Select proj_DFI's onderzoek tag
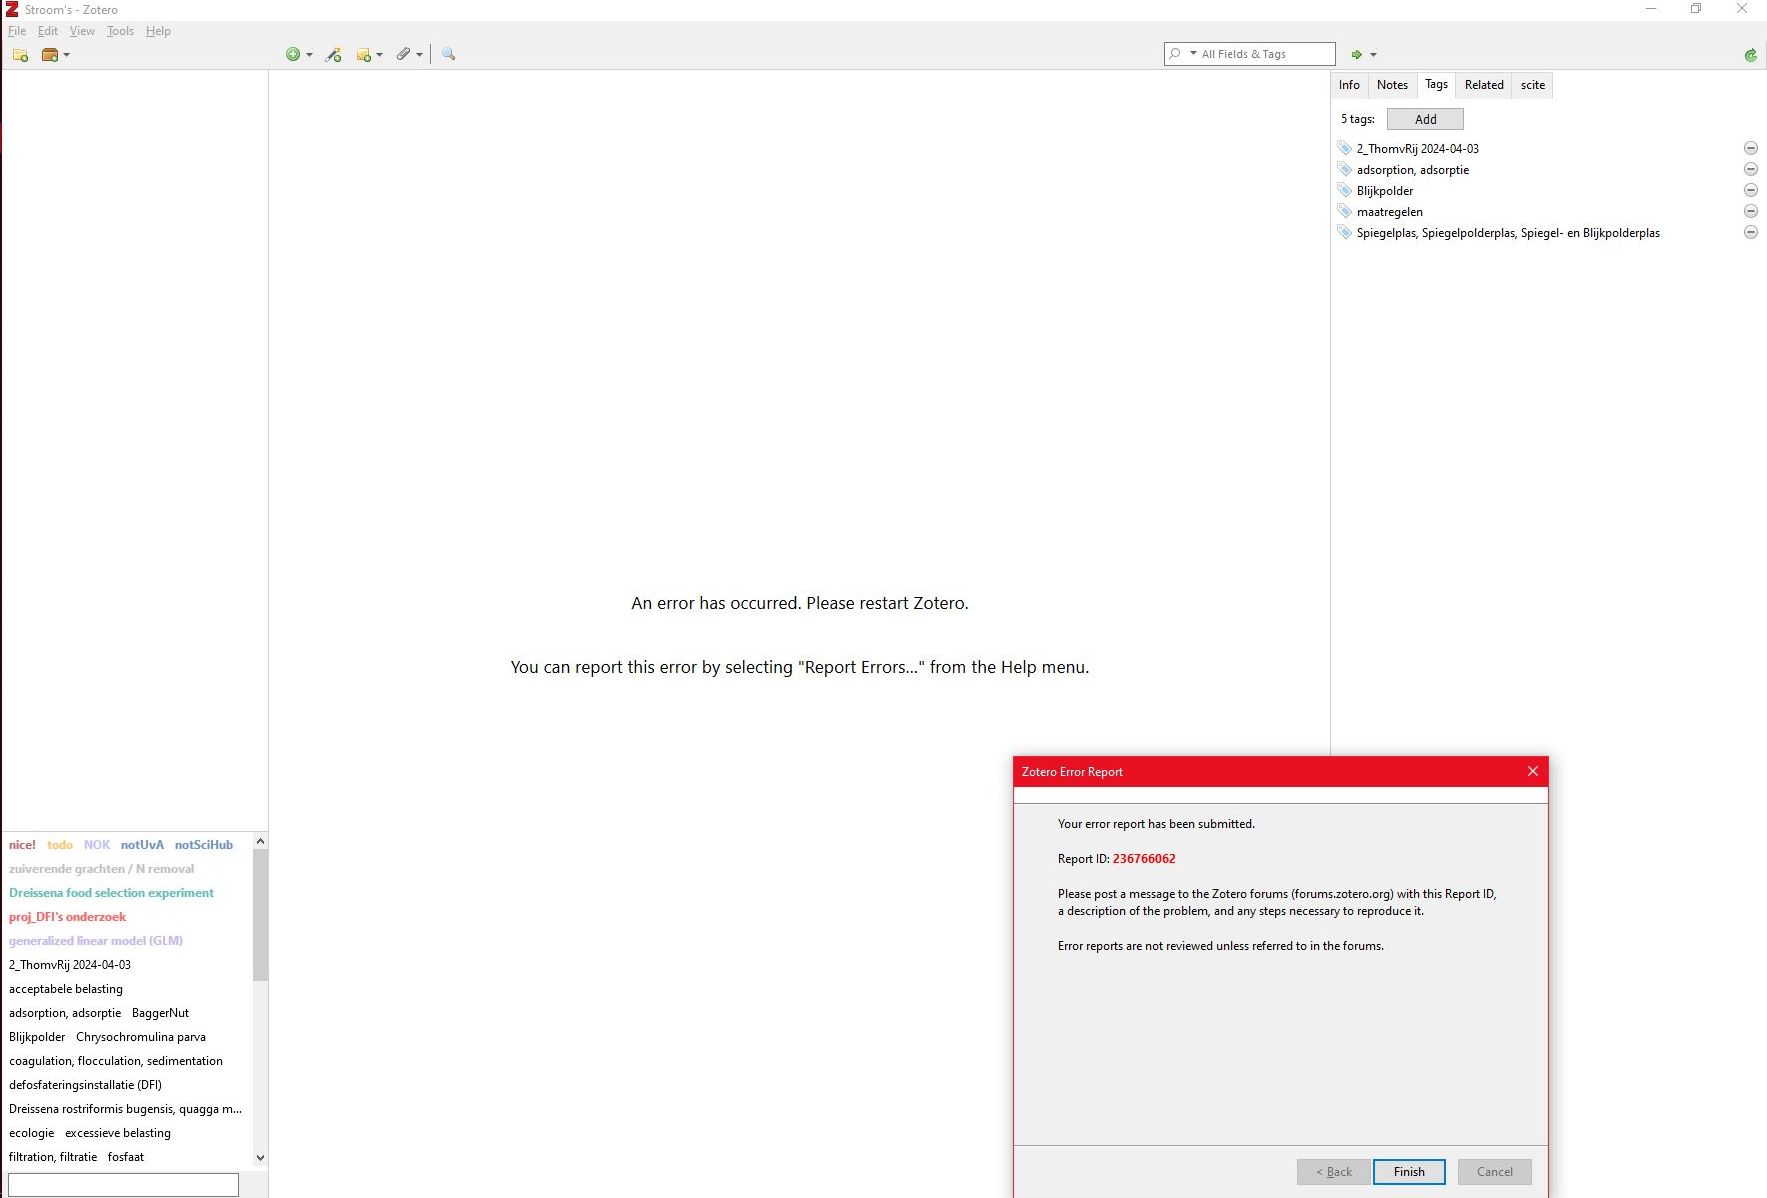This screenshot has height=1198, width=1767. (x=67, y=917)
